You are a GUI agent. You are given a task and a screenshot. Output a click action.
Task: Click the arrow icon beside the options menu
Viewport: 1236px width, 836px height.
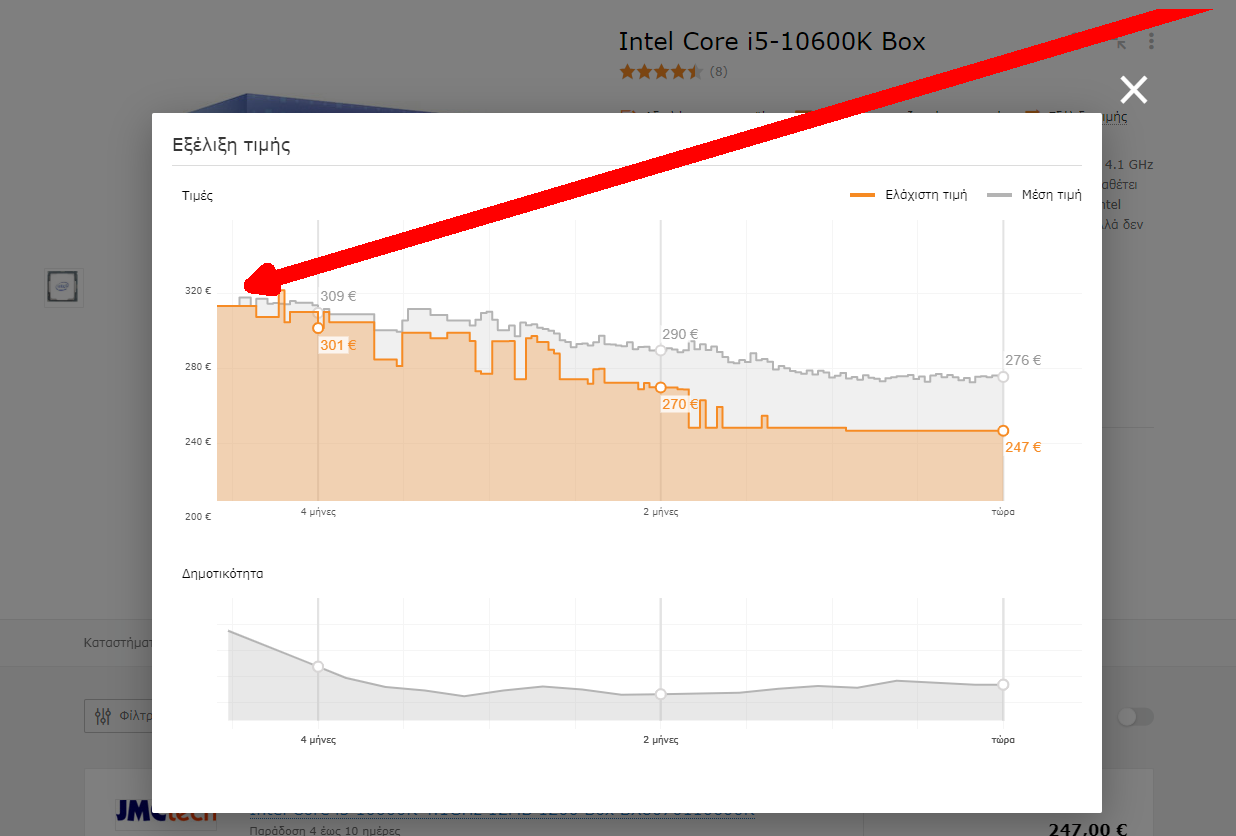click(1121, 44)
